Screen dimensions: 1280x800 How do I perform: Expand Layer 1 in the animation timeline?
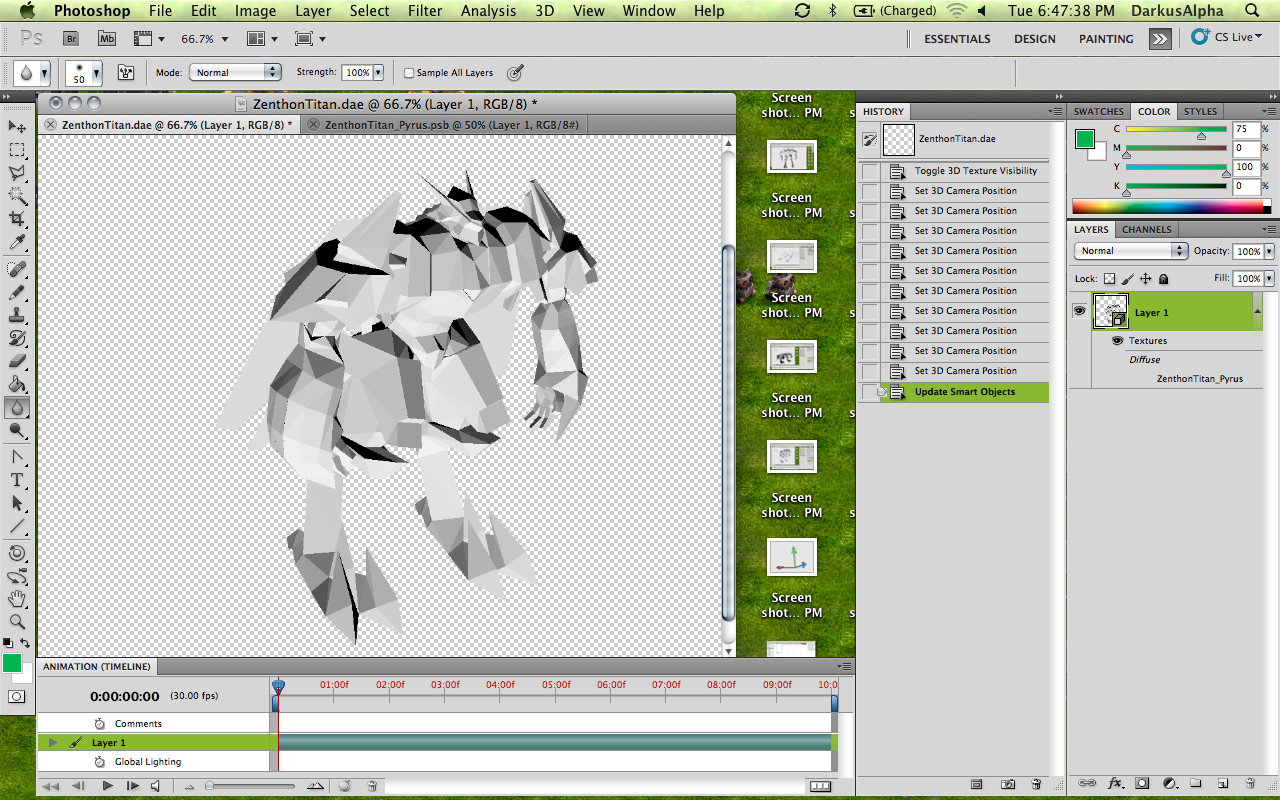coord(53,743)
